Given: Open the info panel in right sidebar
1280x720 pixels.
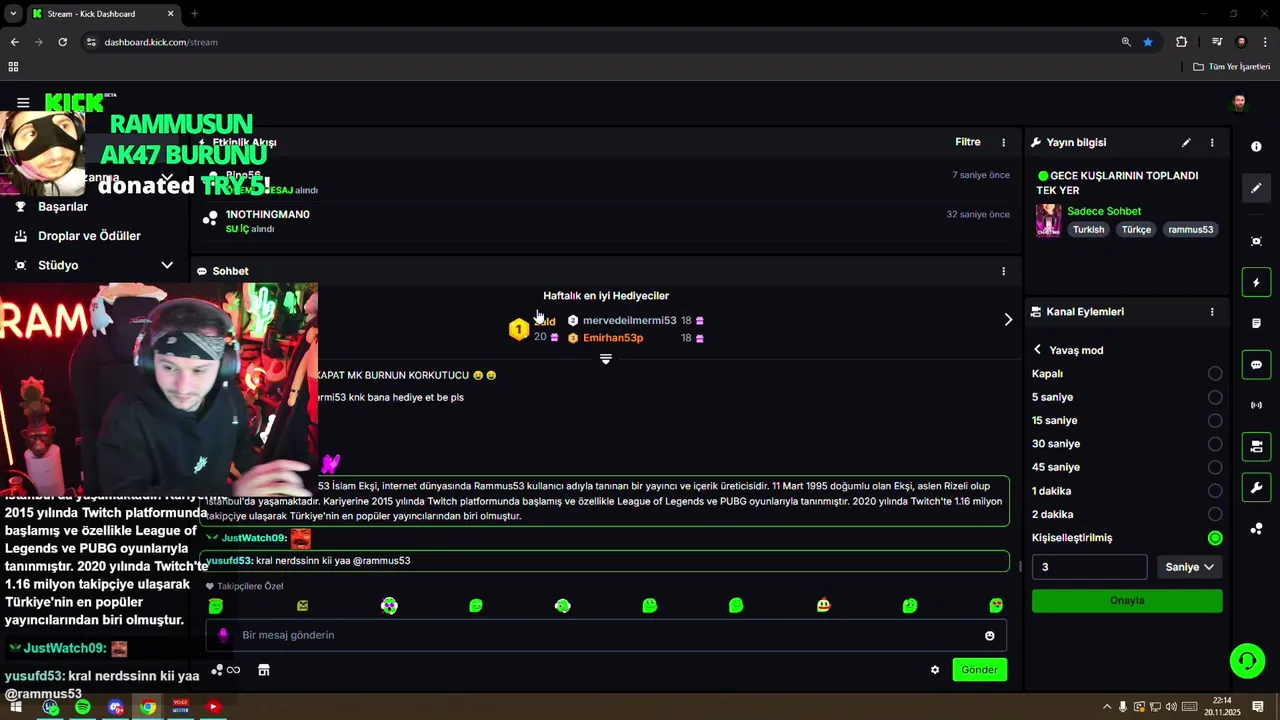Looking at the screenshot, I should tap(1256, 146).
